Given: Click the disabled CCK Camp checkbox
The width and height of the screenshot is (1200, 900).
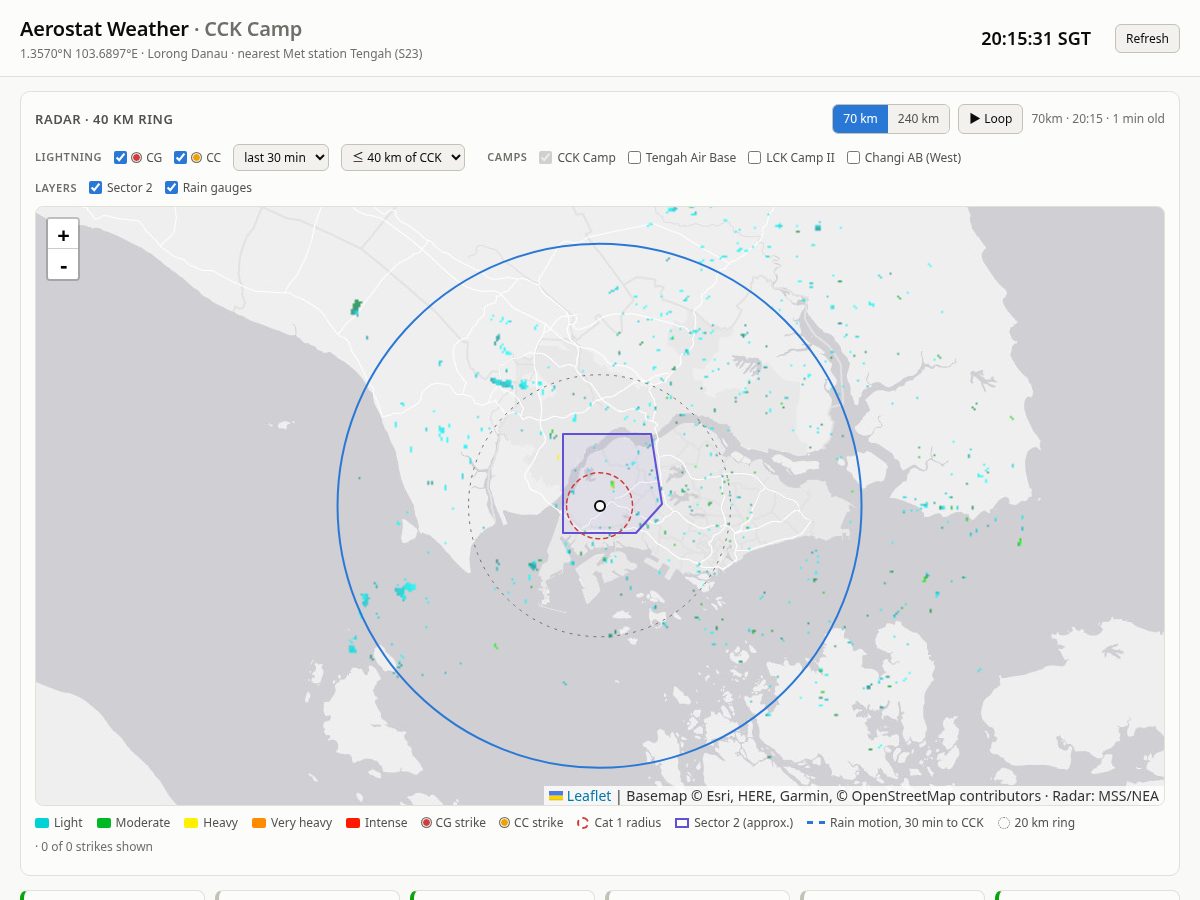Looking at the screenshot, I should 545,157.
